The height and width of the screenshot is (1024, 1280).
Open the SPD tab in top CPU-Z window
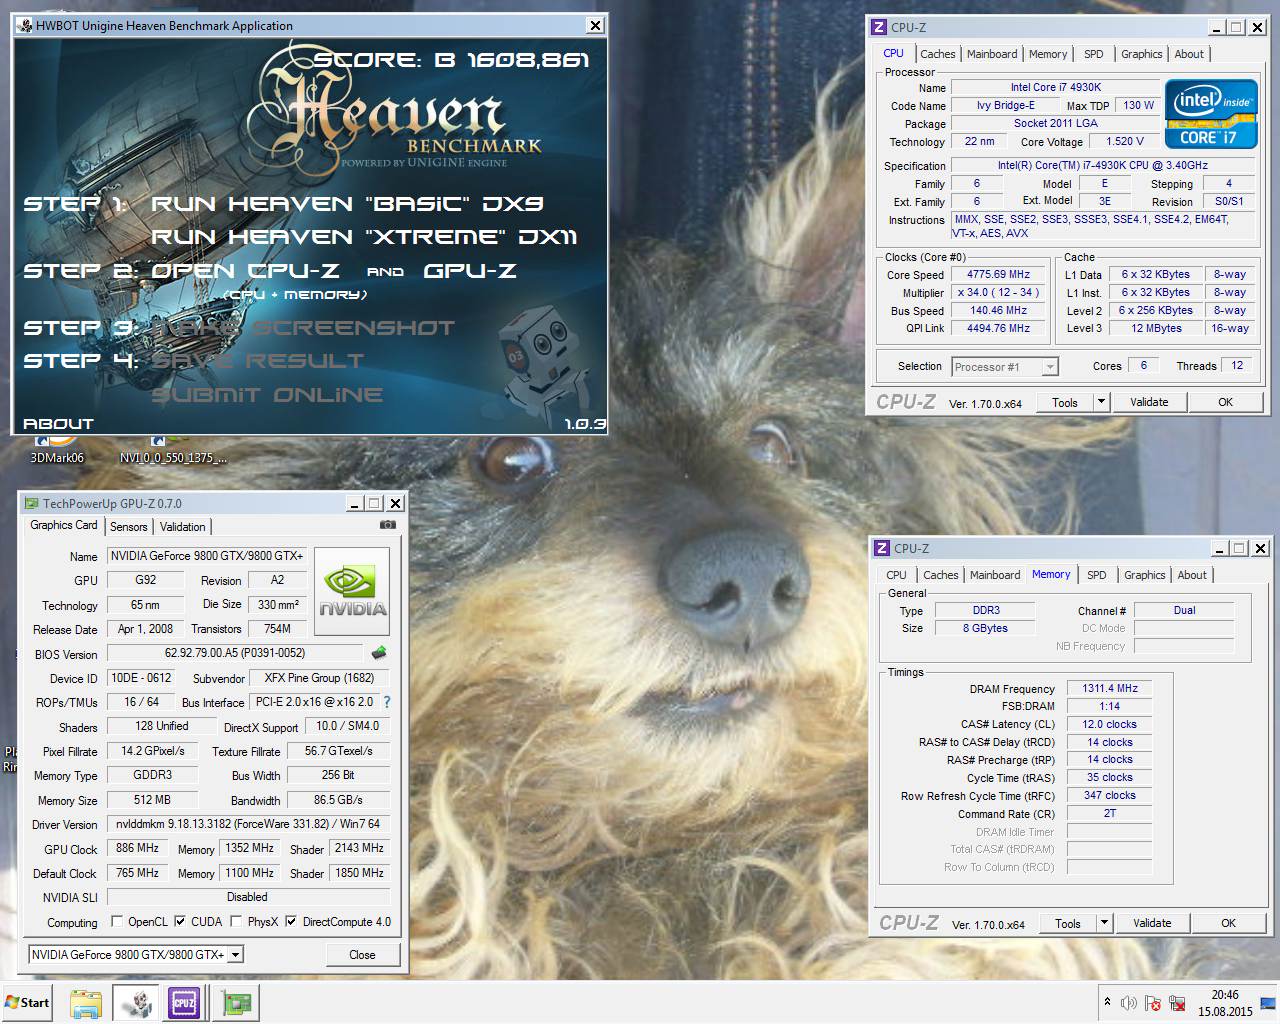(x=1094, y=54)
